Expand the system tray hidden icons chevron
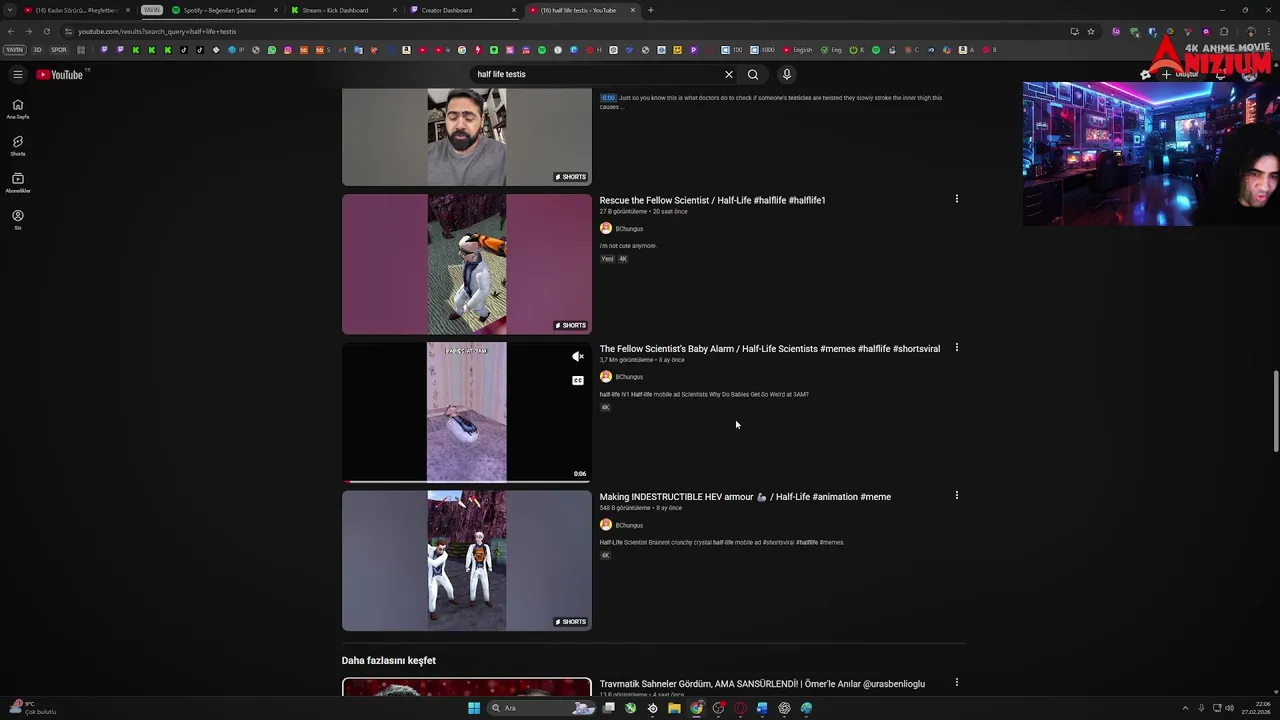 coord(1185,708)
